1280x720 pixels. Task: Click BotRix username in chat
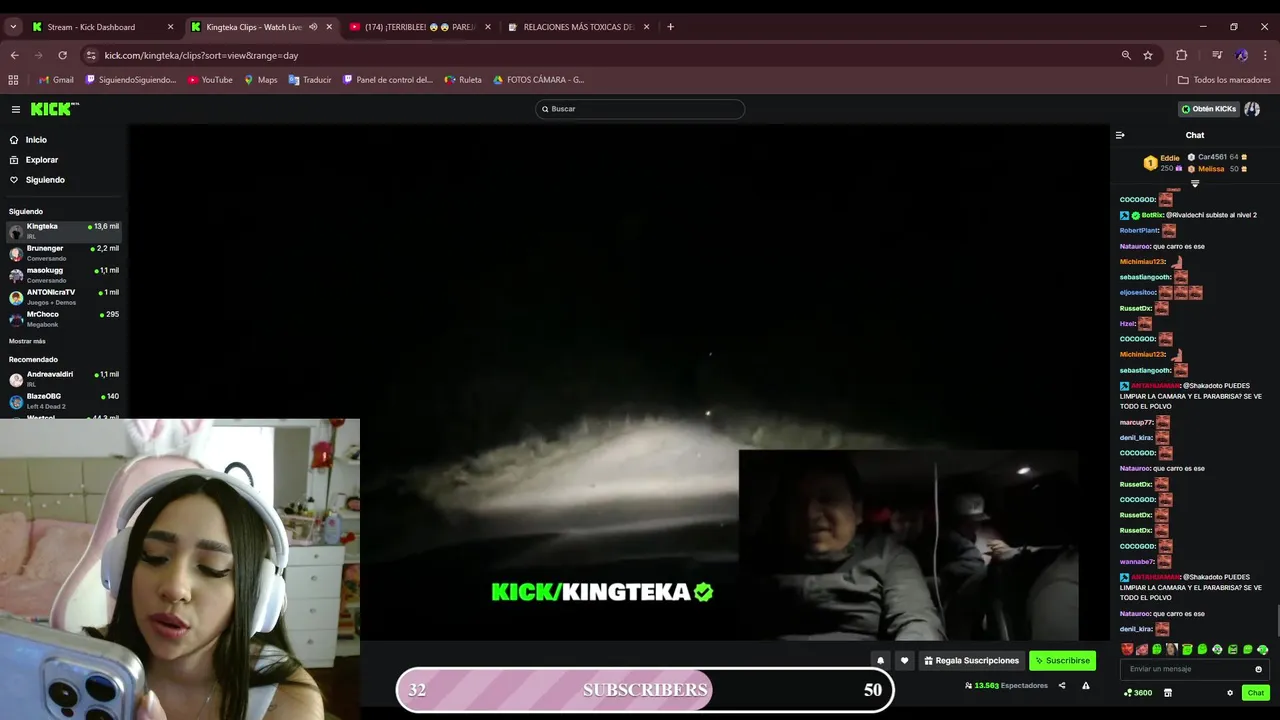click(1152, 215)
